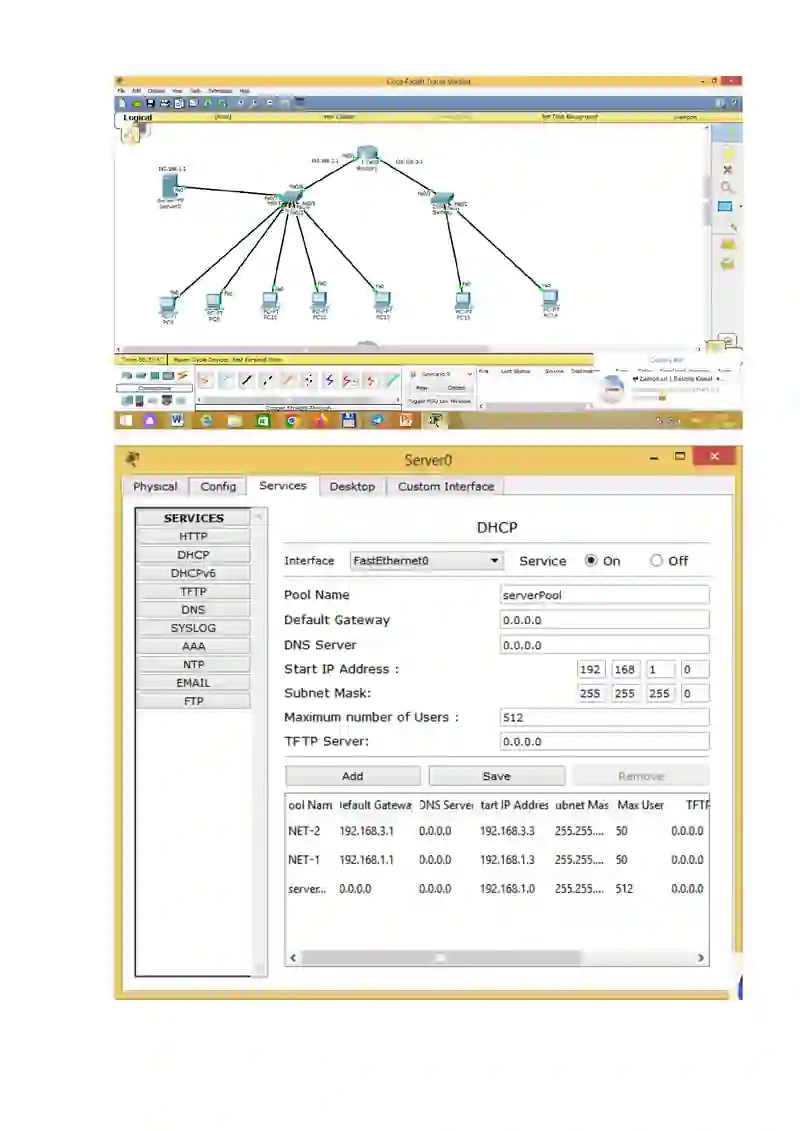Image resolution: width=800 pixels, height=1131 pixels.
Task: Open the DNS service settings
Action: click(193, 609)
